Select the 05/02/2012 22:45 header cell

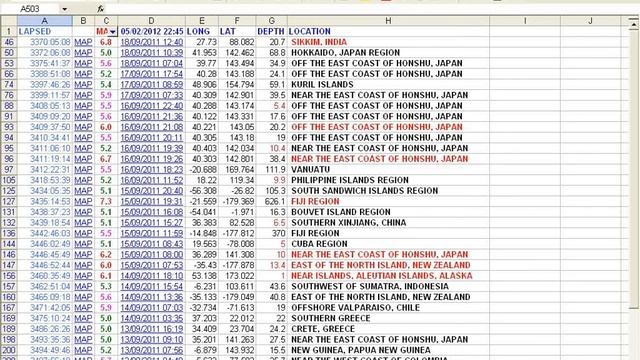tap(151, 31)
